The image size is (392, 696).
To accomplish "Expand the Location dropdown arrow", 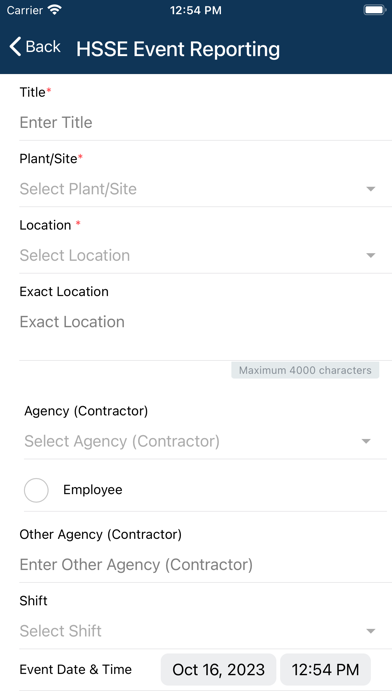I will pyautogui.click(x=371, y=256).
